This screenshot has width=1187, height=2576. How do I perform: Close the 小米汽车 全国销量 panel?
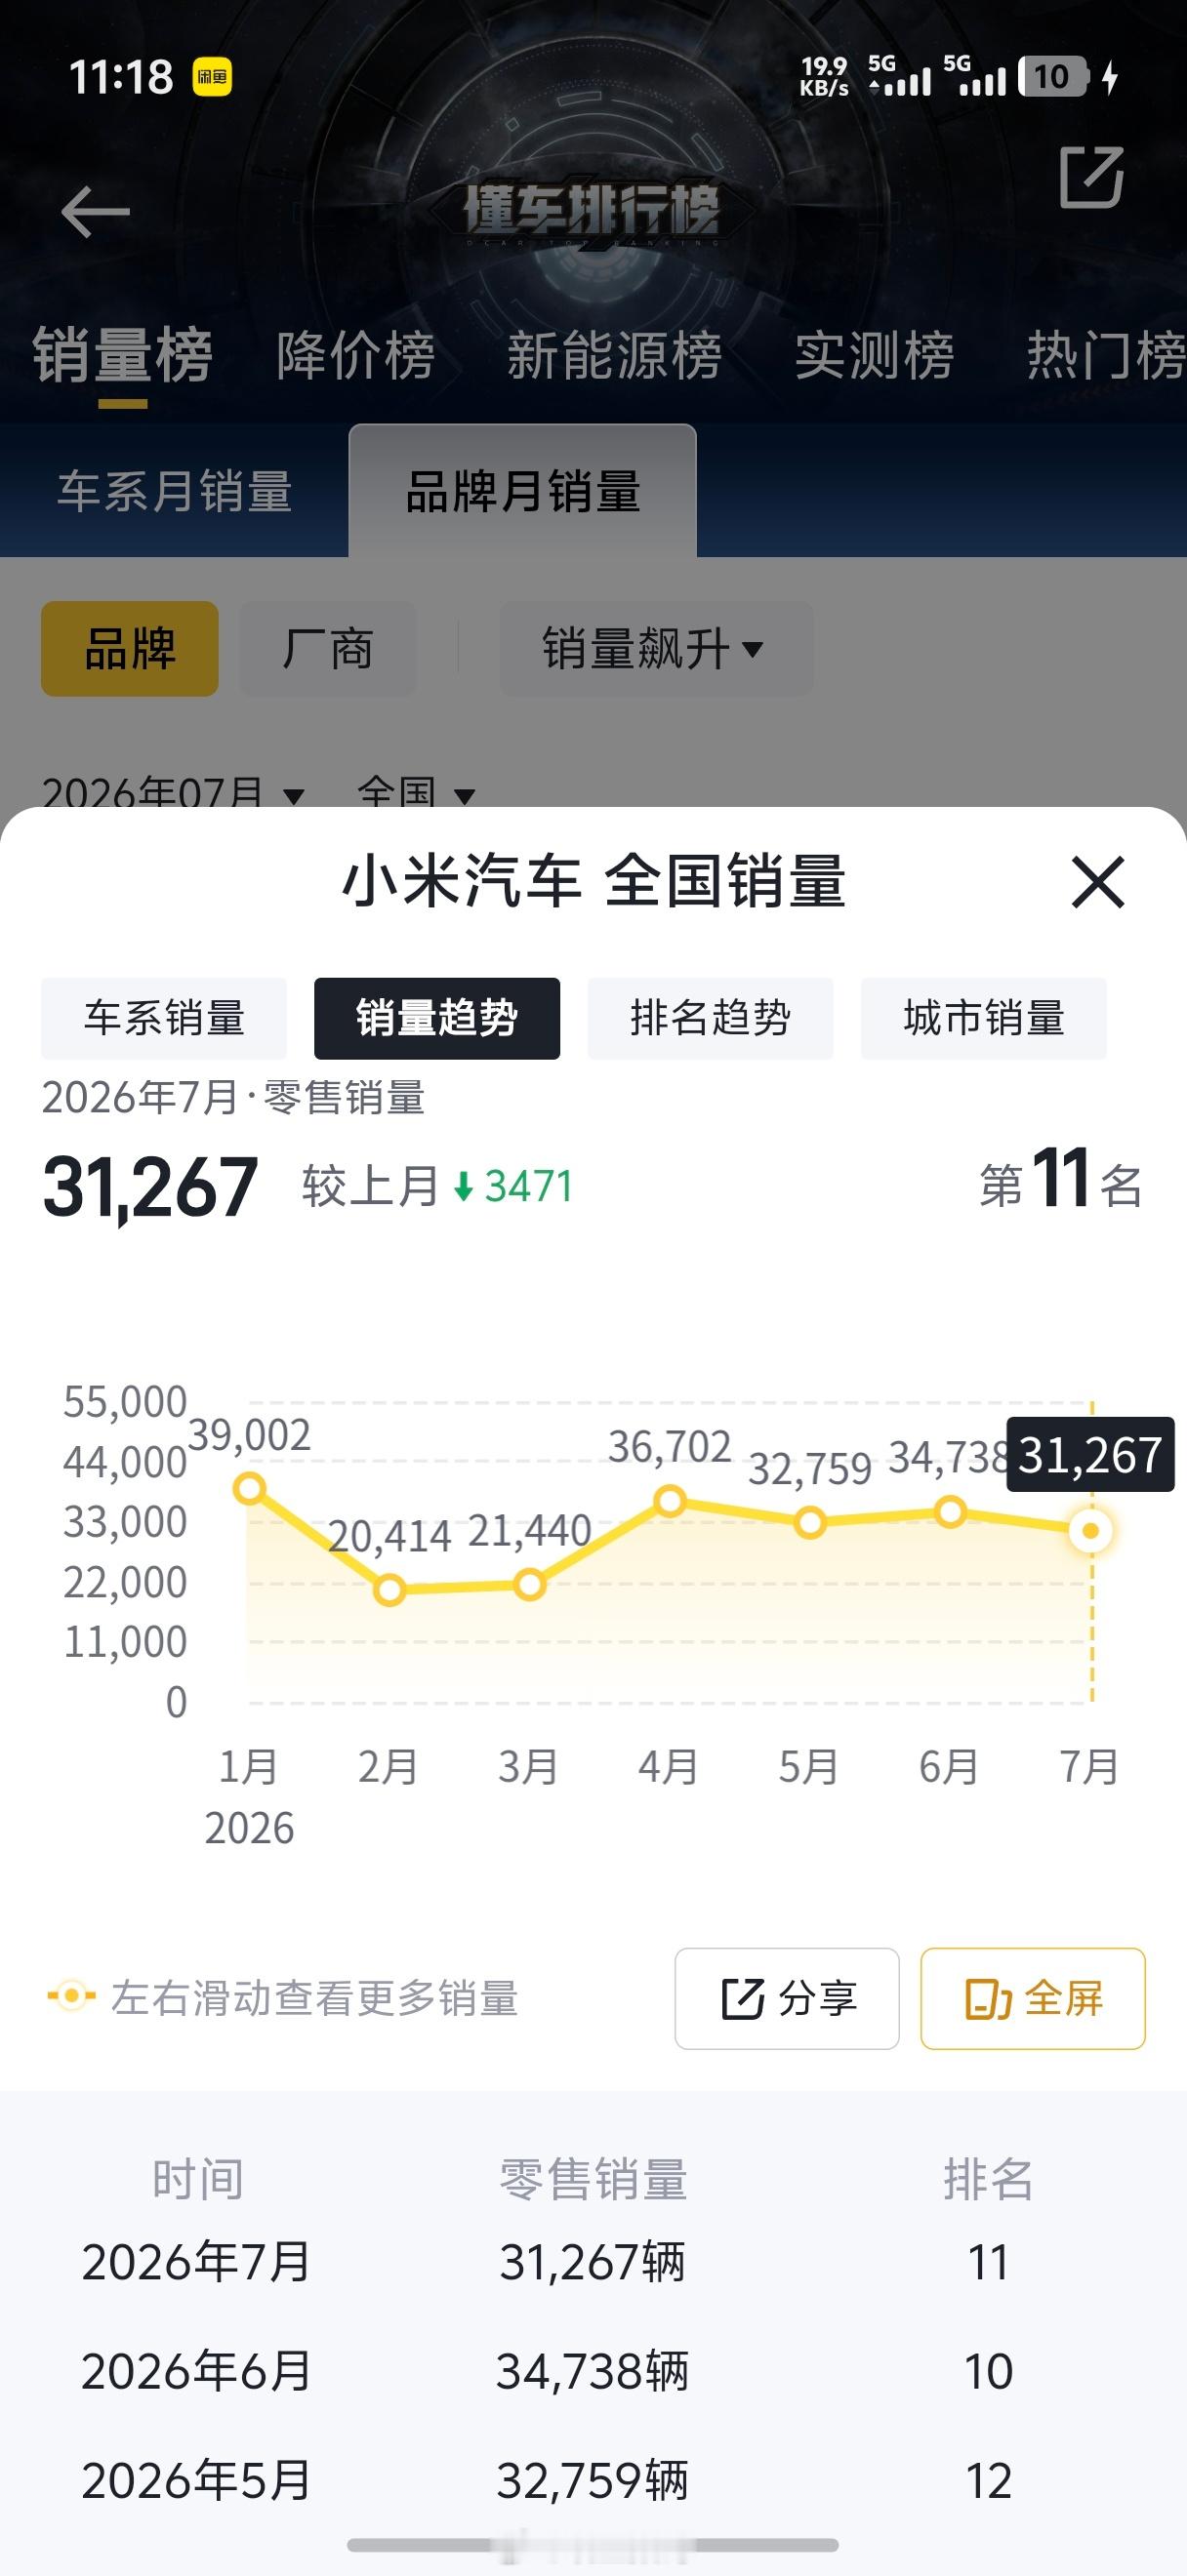pyautogui.click(x=1098, y=882)
